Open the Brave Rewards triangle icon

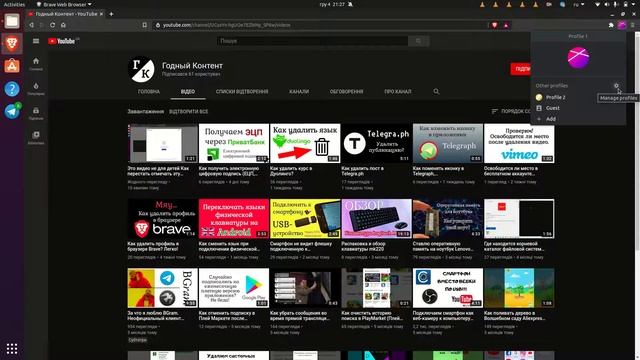point(506,25)
